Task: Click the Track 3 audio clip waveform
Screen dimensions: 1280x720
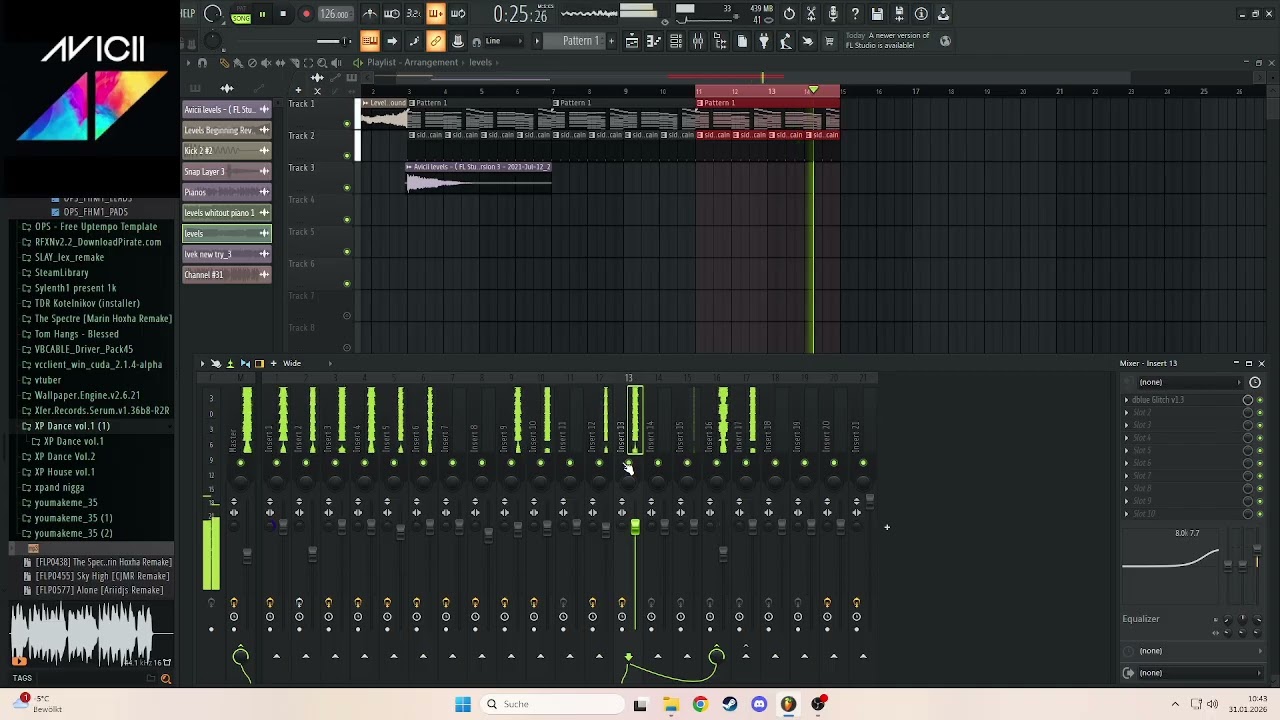Action: 478,183
